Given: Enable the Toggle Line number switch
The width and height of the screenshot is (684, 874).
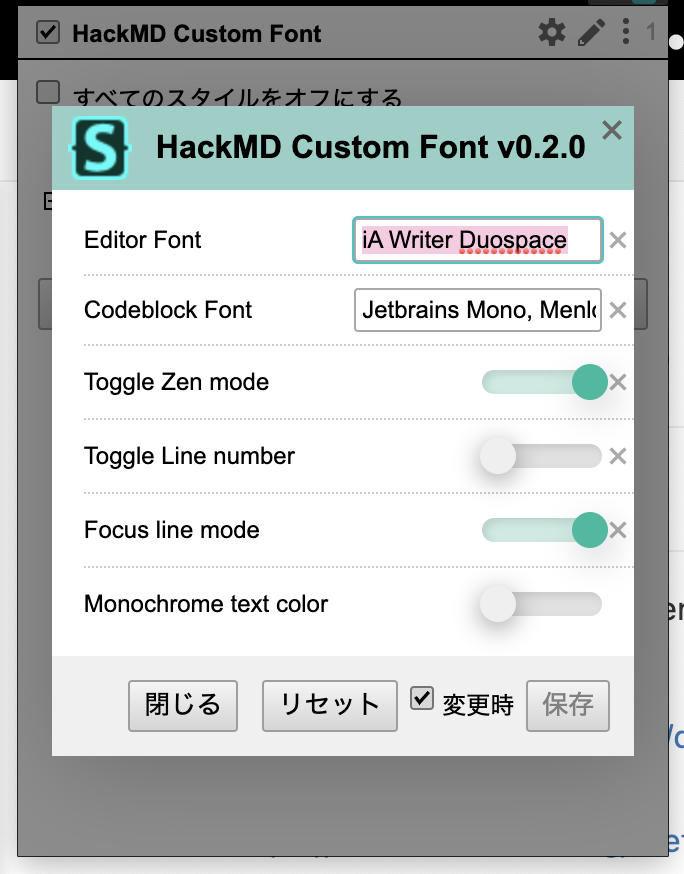Looking at the screenshot, I should pos(542,456).
